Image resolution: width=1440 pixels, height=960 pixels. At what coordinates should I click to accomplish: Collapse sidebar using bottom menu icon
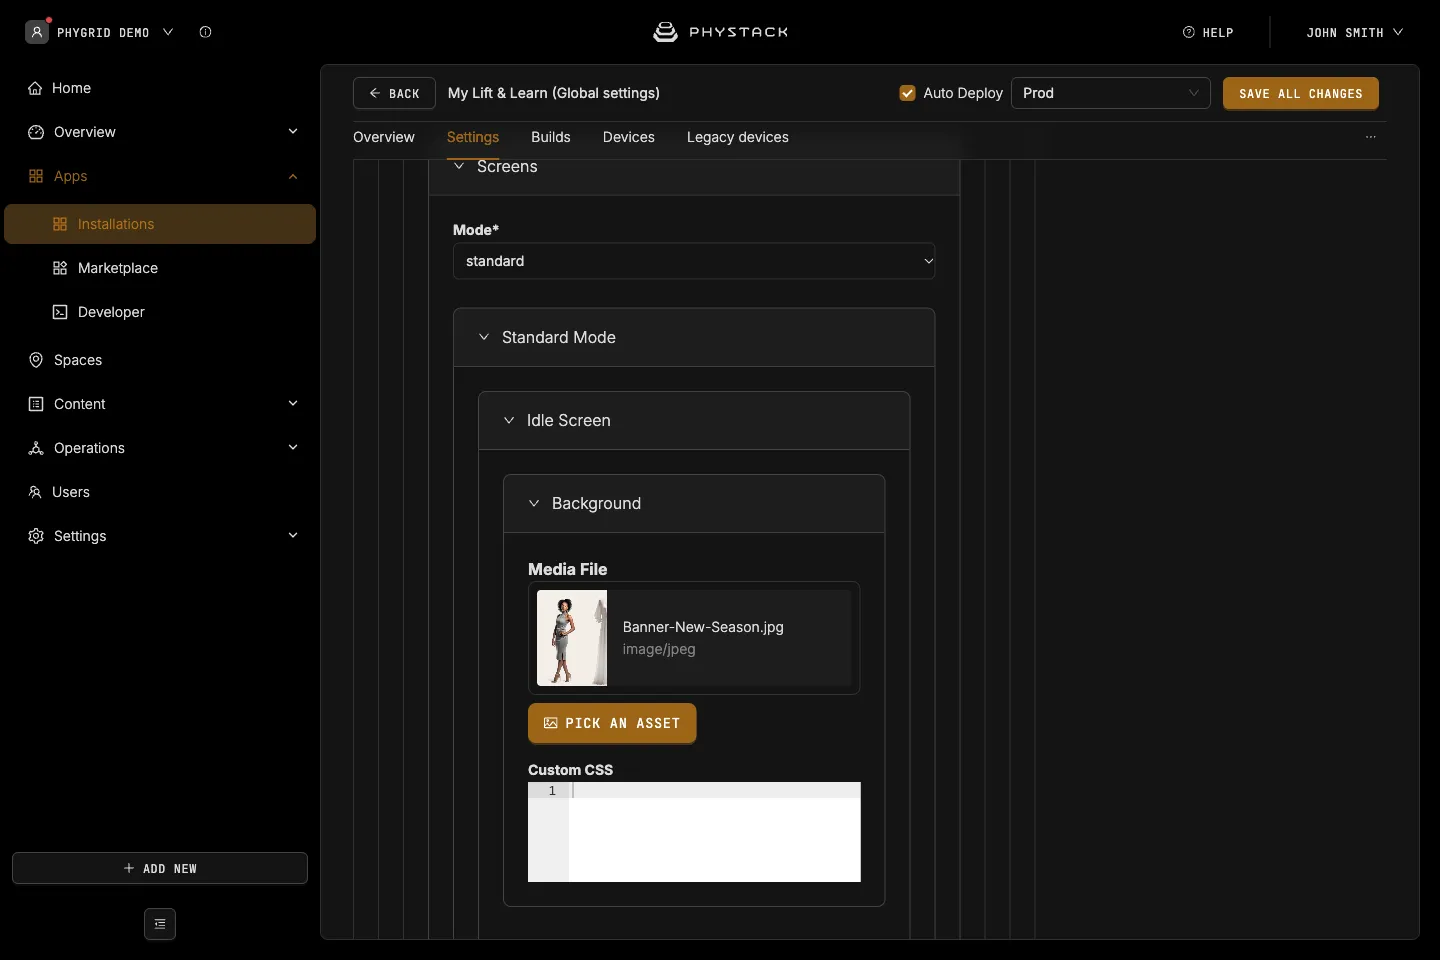coord(160,924)
